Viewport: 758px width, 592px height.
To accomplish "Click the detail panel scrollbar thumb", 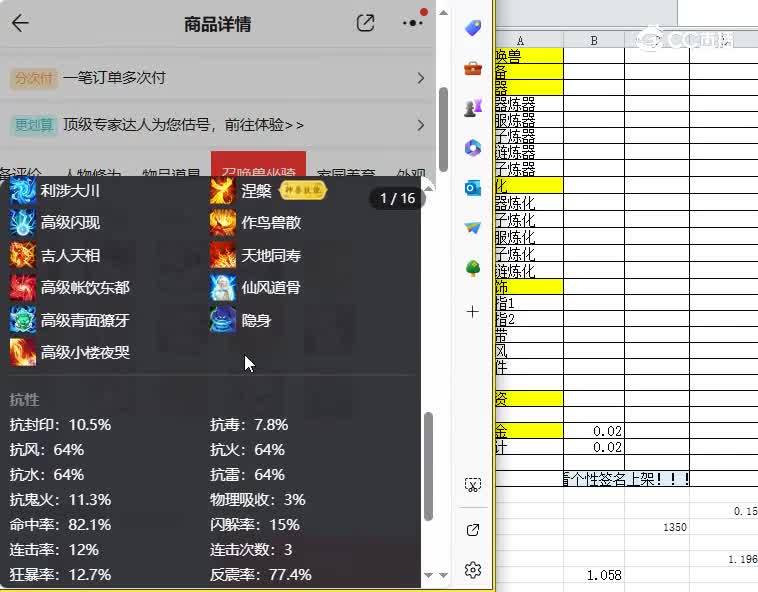I will 428,466.
